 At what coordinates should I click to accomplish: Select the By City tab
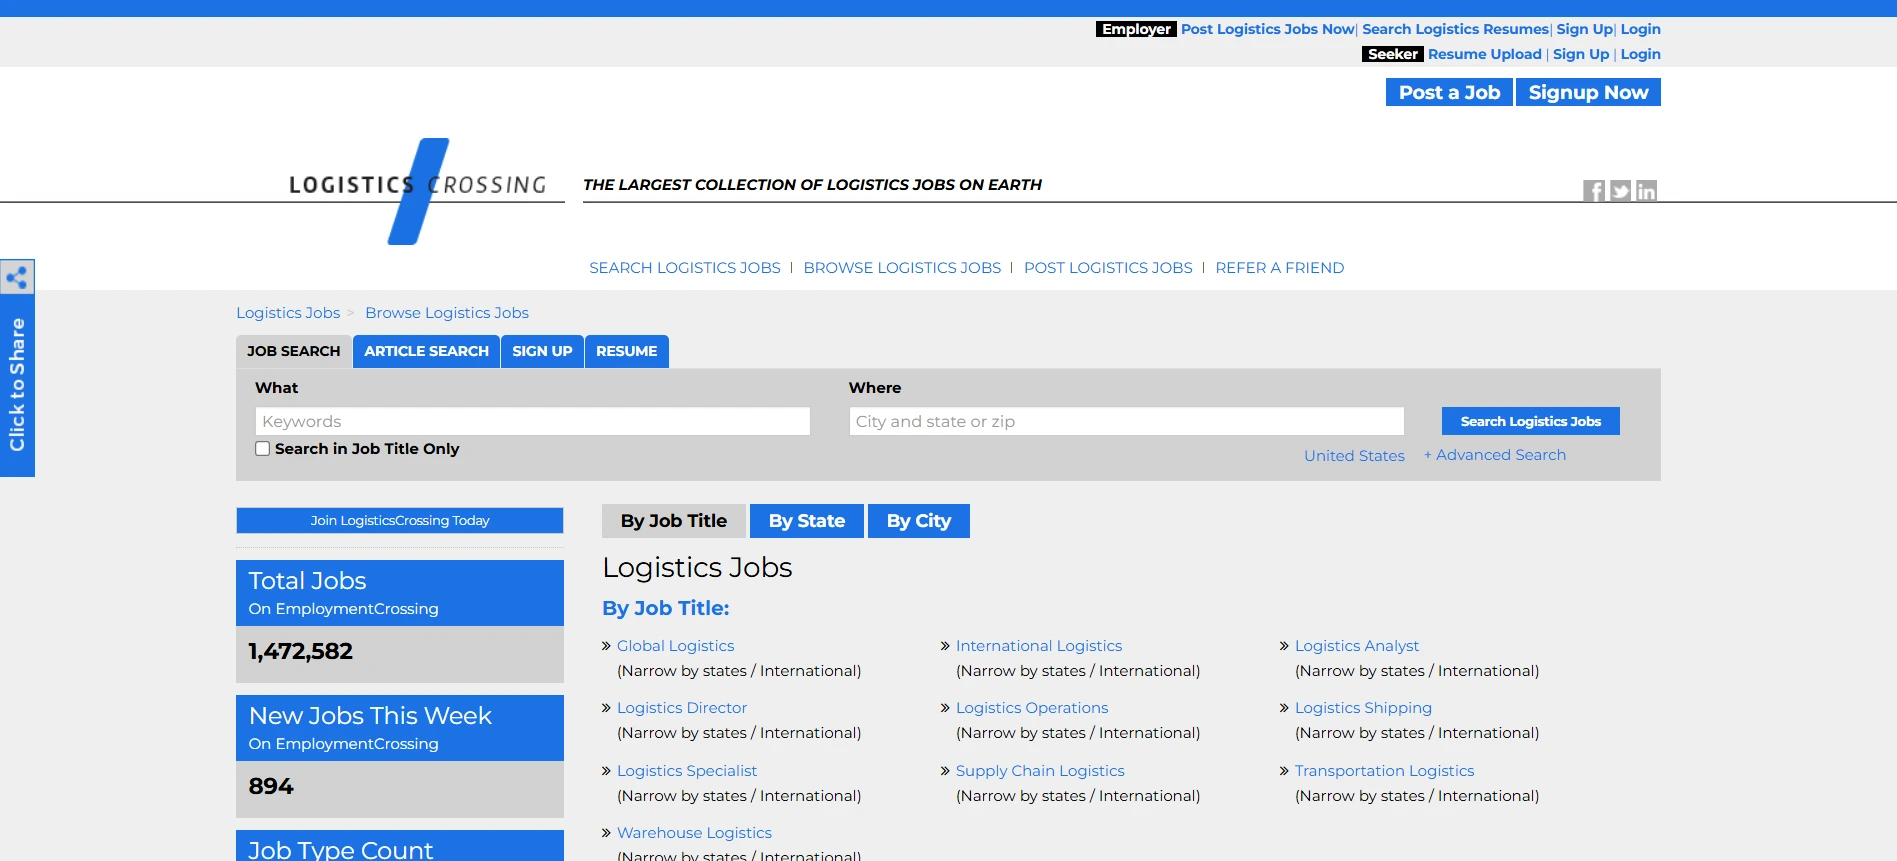coord(919,521)
